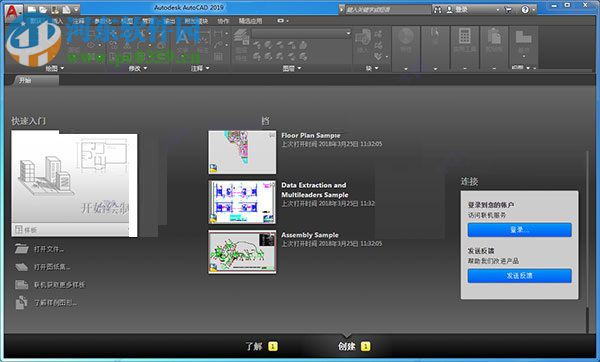Expand the 修改 panel dropdown
This screenshot has height=362, width=600.
pos(138,68)
